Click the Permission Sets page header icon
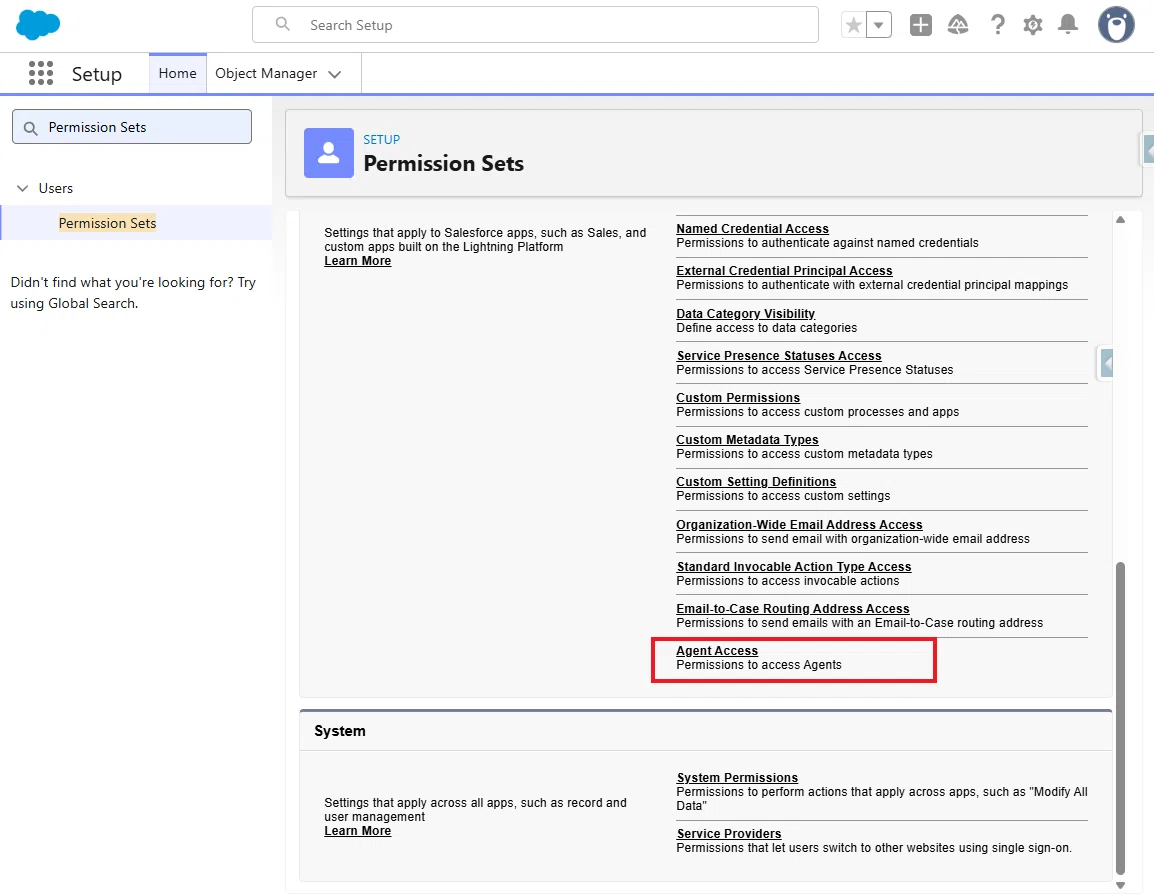This screenshot has height=894, width=1154. [329, 153]
